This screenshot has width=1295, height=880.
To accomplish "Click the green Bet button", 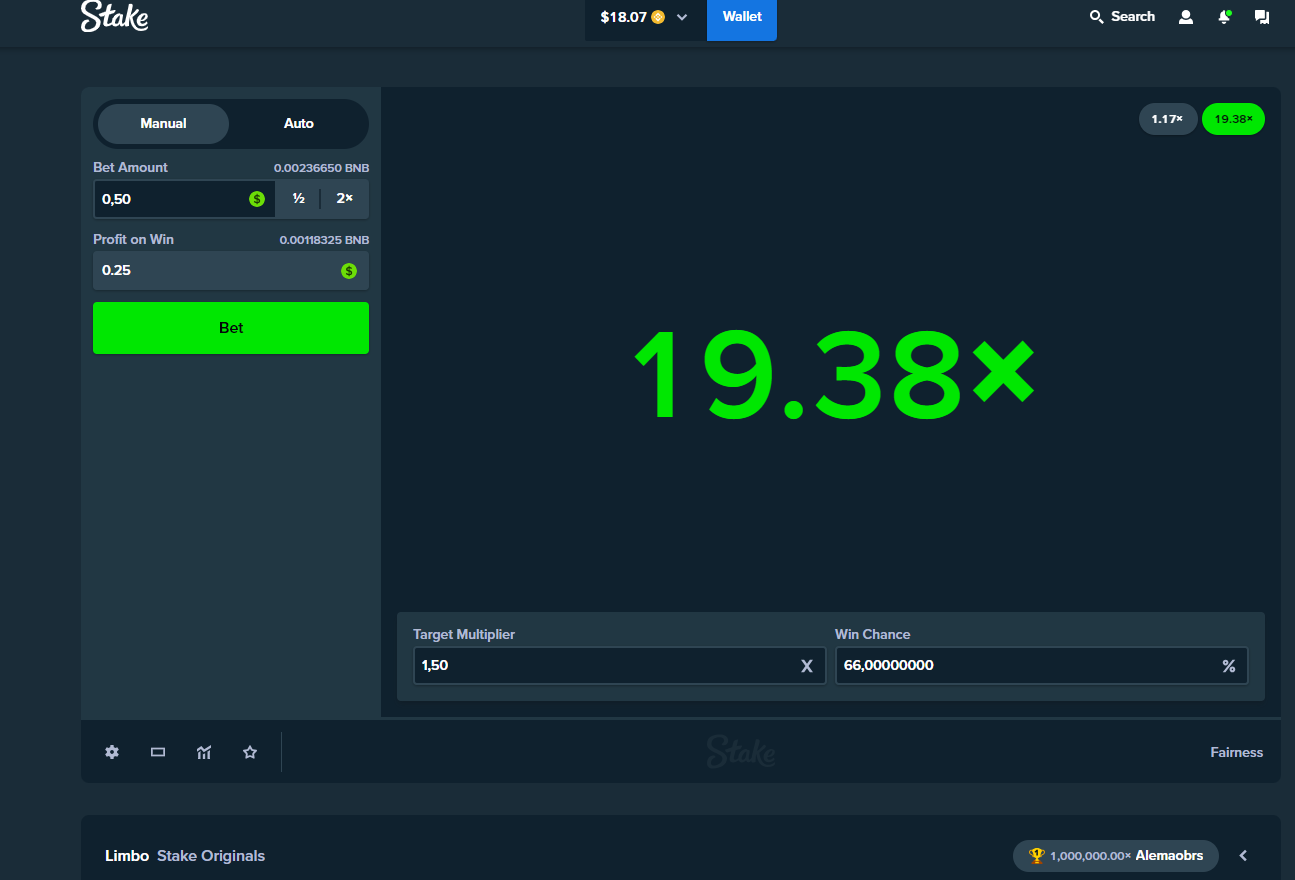I will (231, 328).
